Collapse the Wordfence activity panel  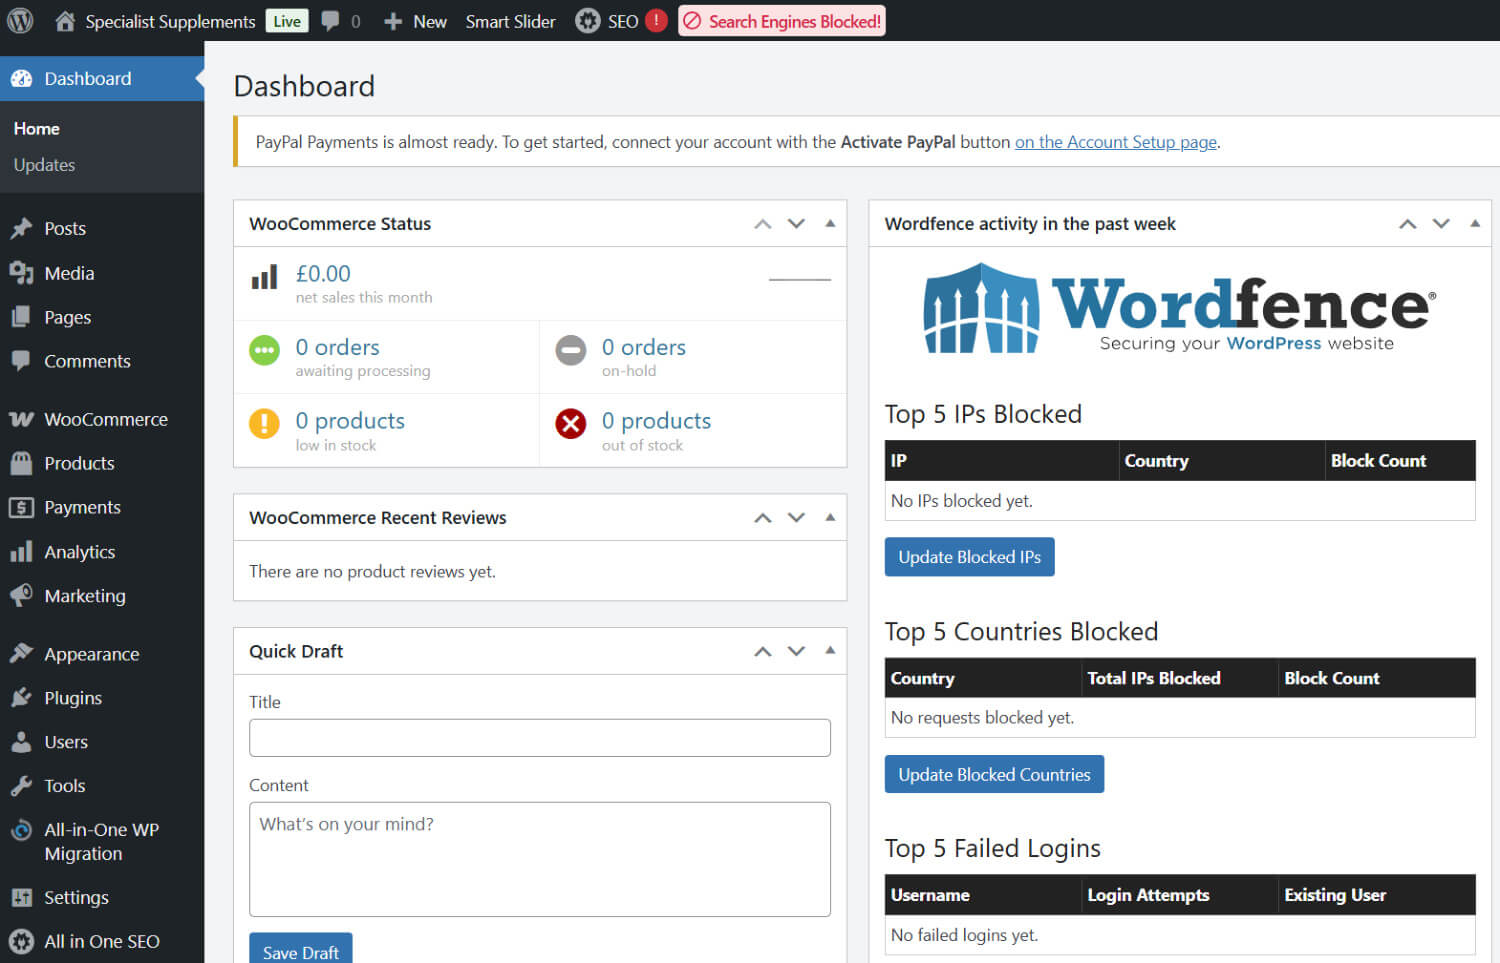click(1475, 223)
